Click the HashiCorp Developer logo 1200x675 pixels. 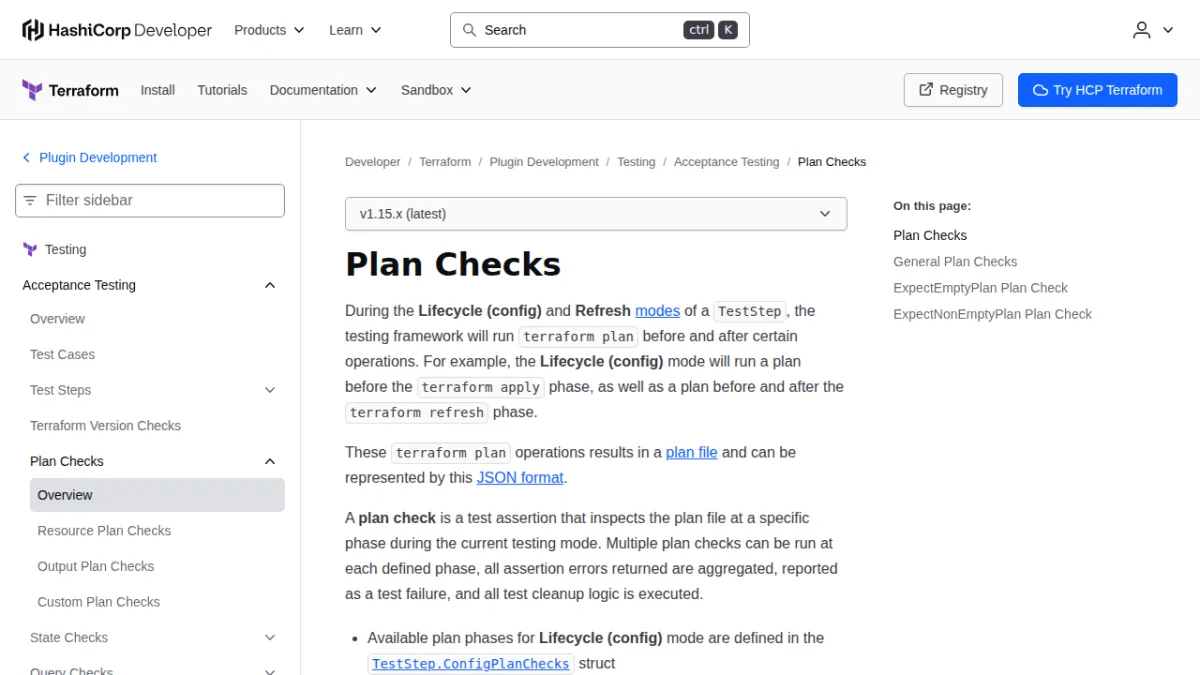pyautogui.click(x=117, y=30)
